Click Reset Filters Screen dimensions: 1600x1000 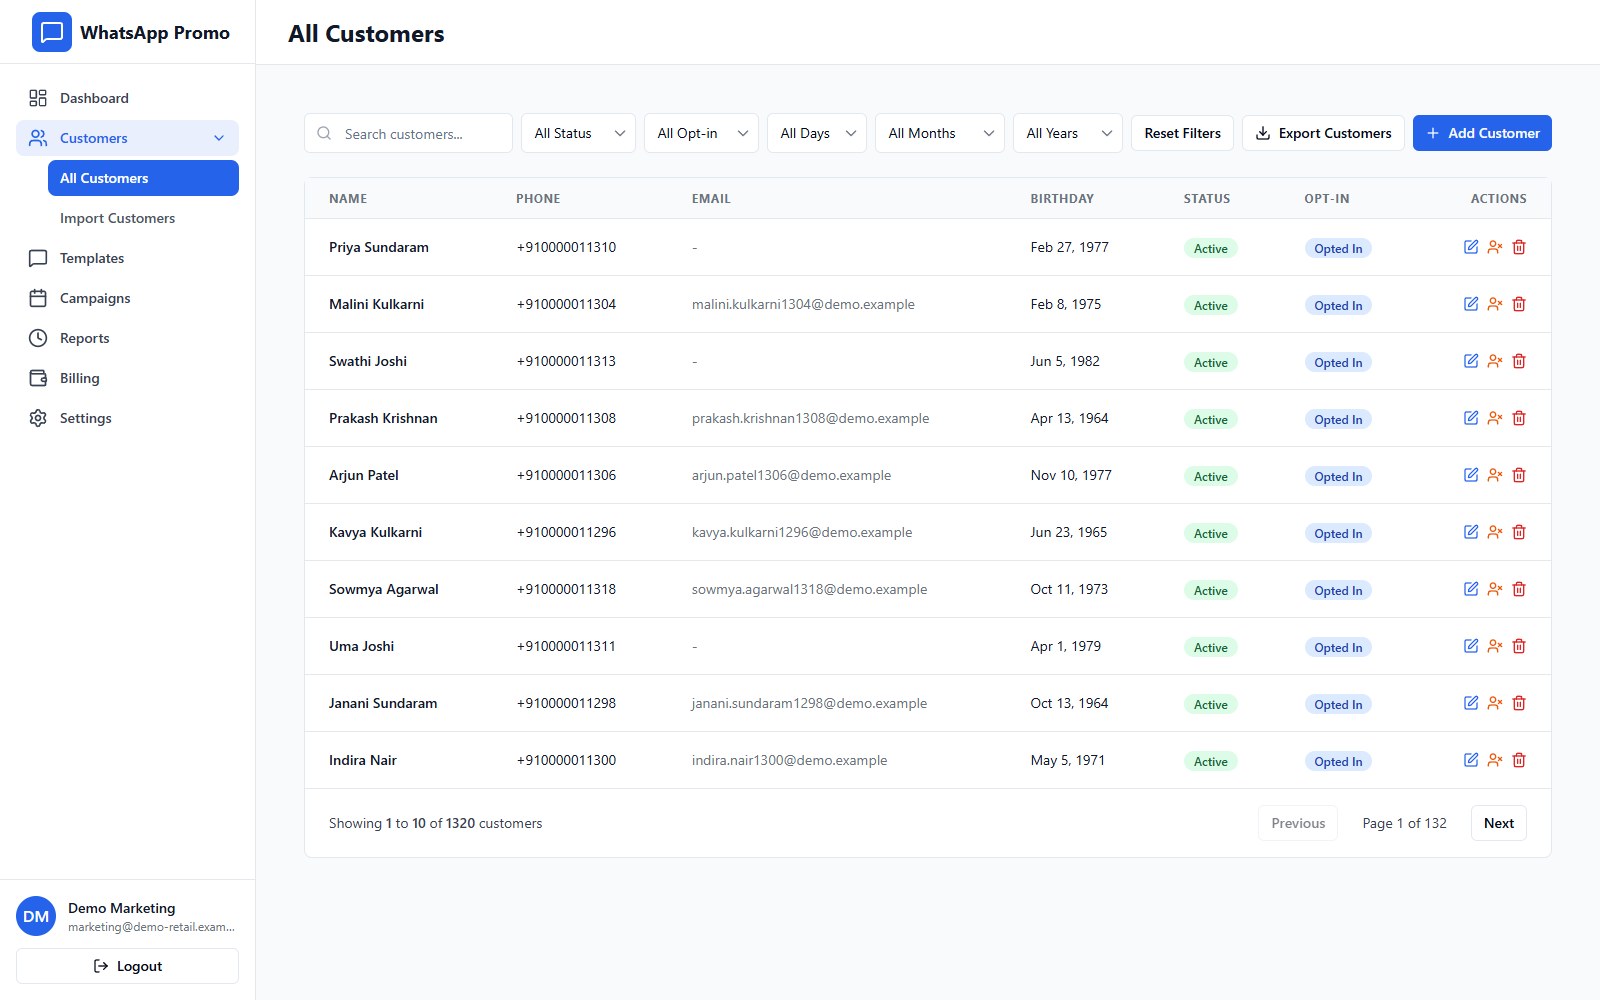pyautogui.click(x=1182, y=133)
